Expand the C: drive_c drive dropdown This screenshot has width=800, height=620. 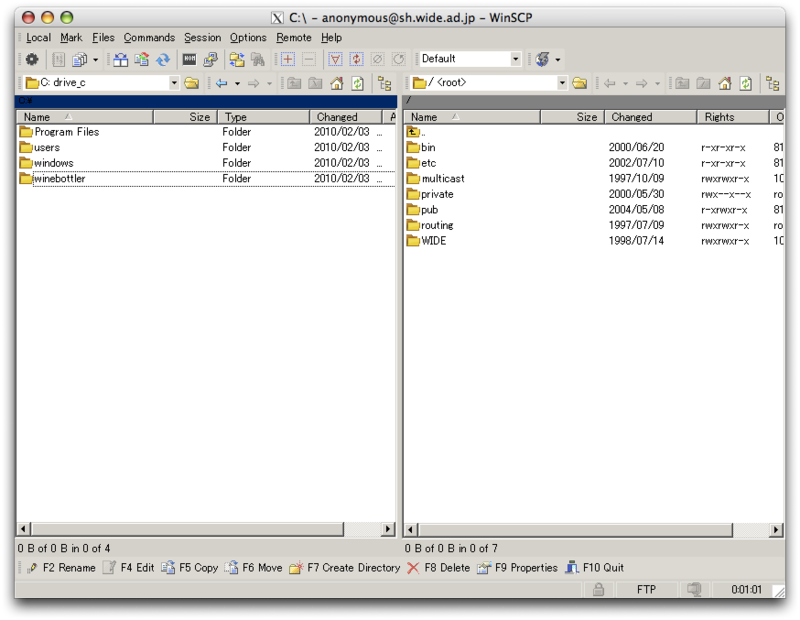[174, 83]
